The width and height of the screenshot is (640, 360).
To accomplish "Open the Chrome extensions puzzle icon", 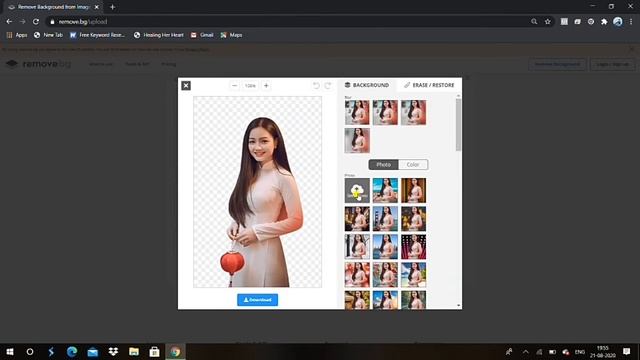I will (x=604, y=22).
